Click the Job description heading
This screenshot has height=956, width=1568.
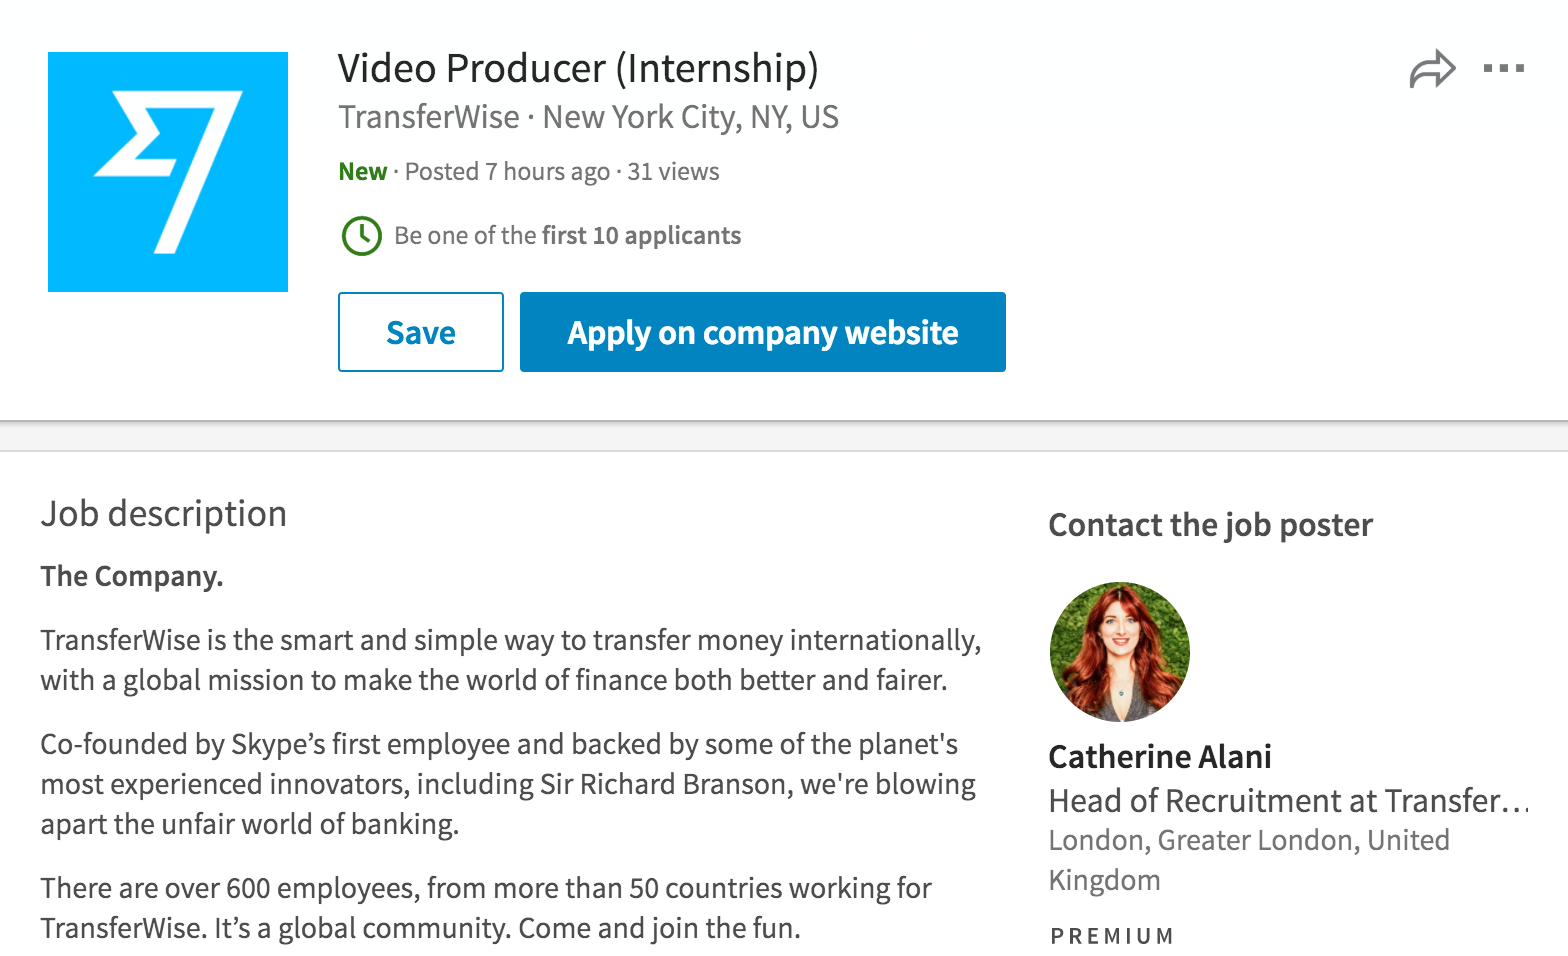tap(164, 514)
